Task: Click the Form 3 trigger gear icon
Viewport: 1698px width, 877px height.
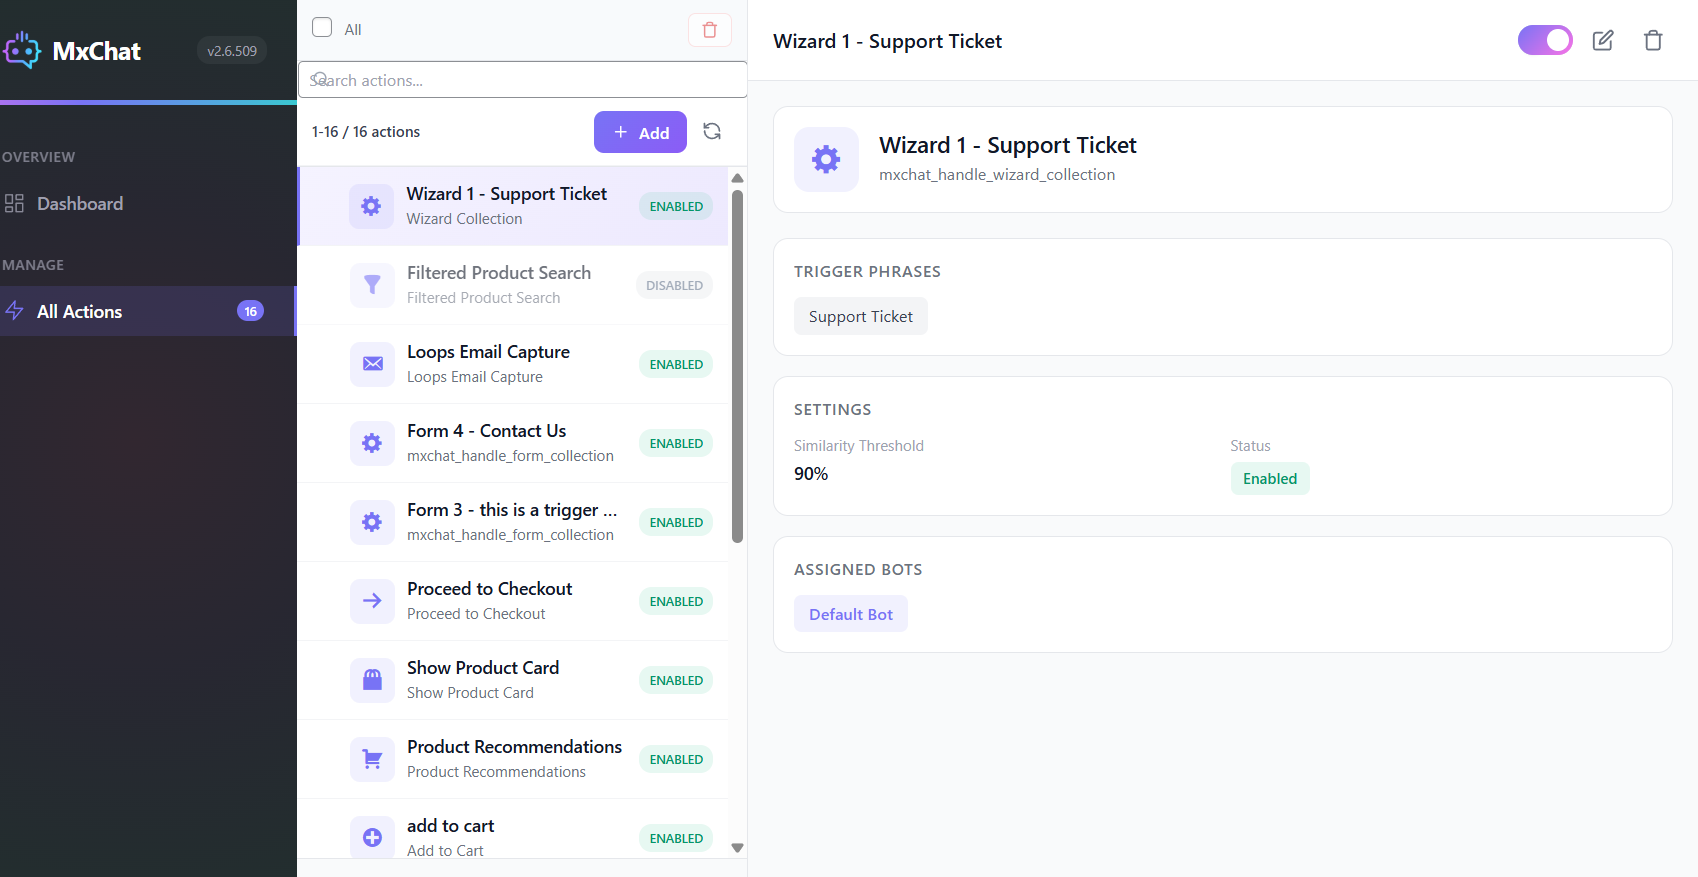Action: click(372, 522)
